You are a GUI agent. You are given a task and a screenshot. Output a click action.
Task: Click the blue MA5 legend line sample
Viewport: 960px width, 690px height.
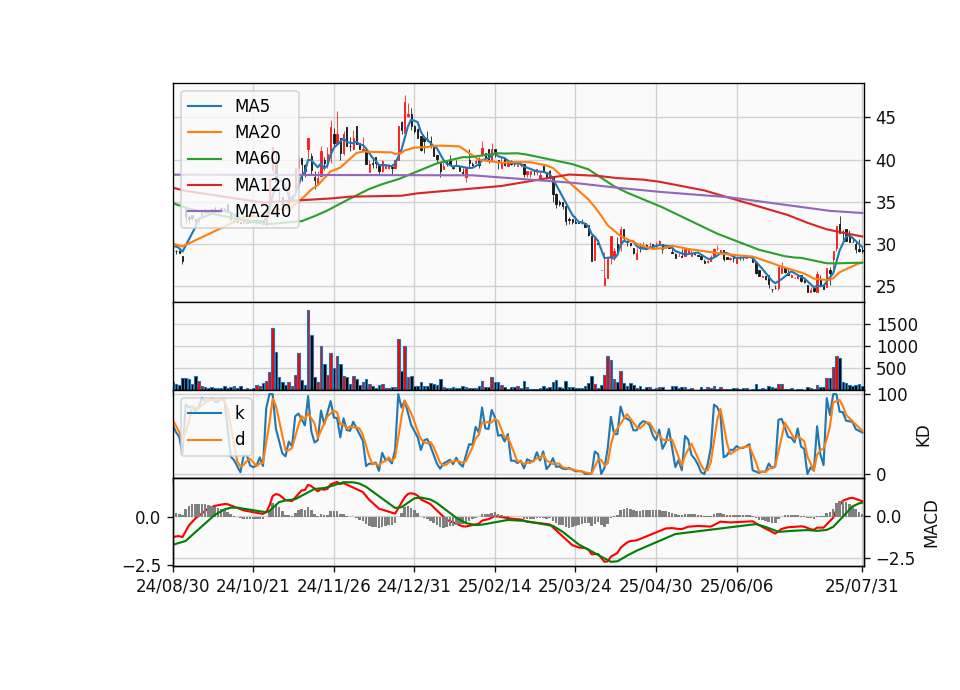(204, 106)
